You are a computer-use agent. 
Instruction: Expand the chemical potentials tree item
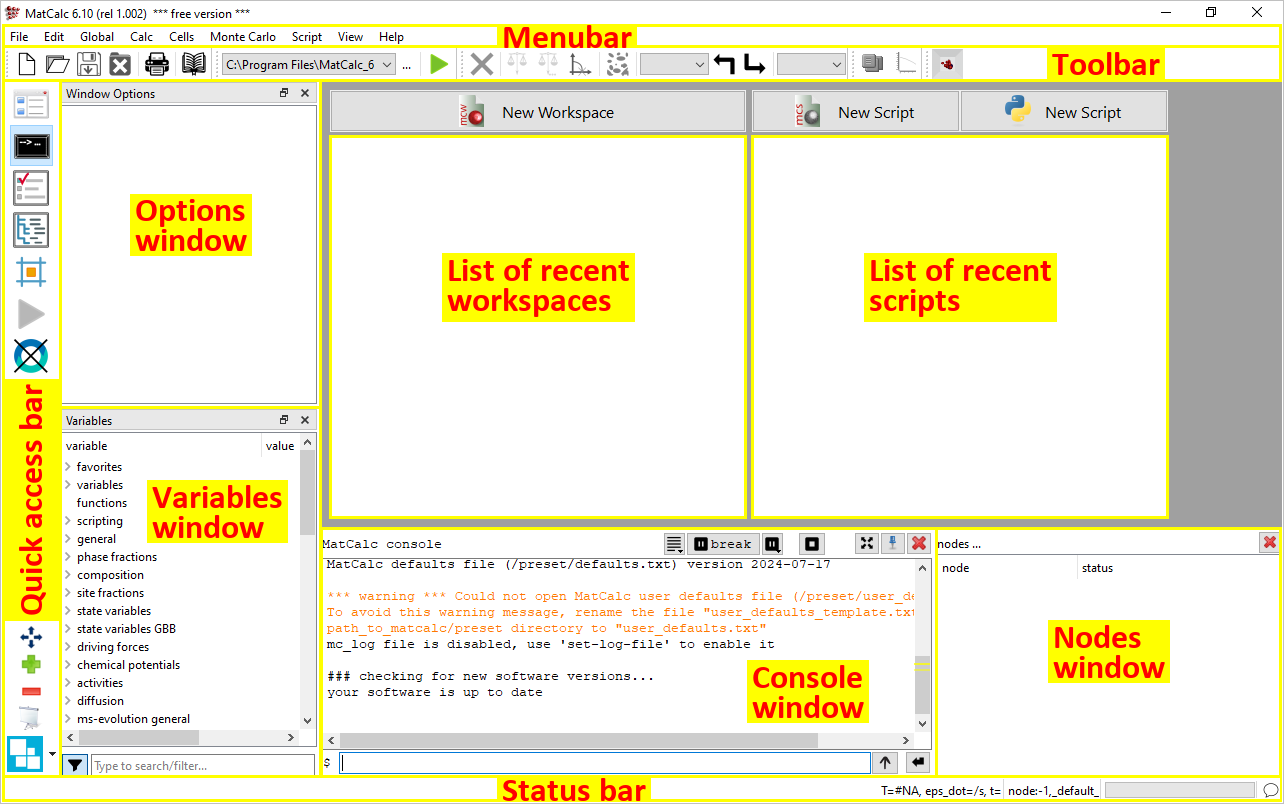click(68, 665)
